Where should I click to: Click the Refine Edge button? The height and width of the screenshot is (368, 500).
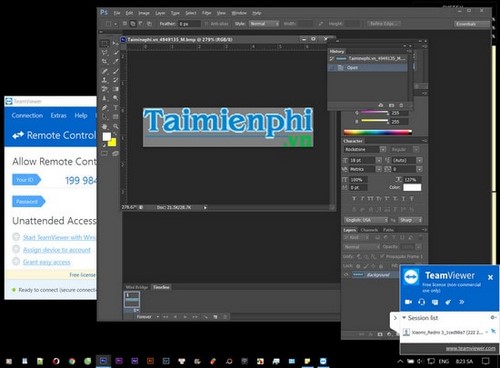click(383, 24)
